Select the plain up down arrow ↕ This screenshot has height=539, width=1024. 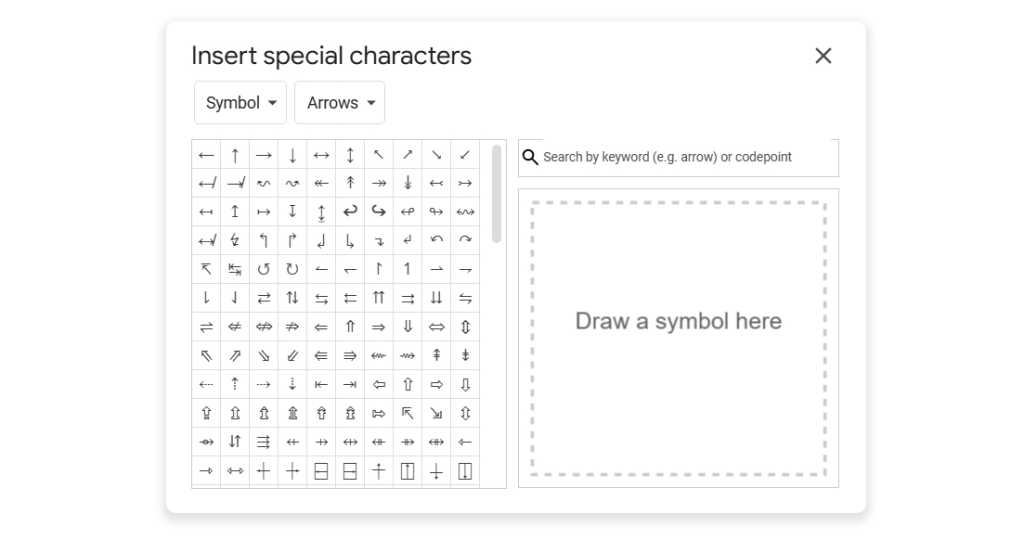click(x=350, y=155)
